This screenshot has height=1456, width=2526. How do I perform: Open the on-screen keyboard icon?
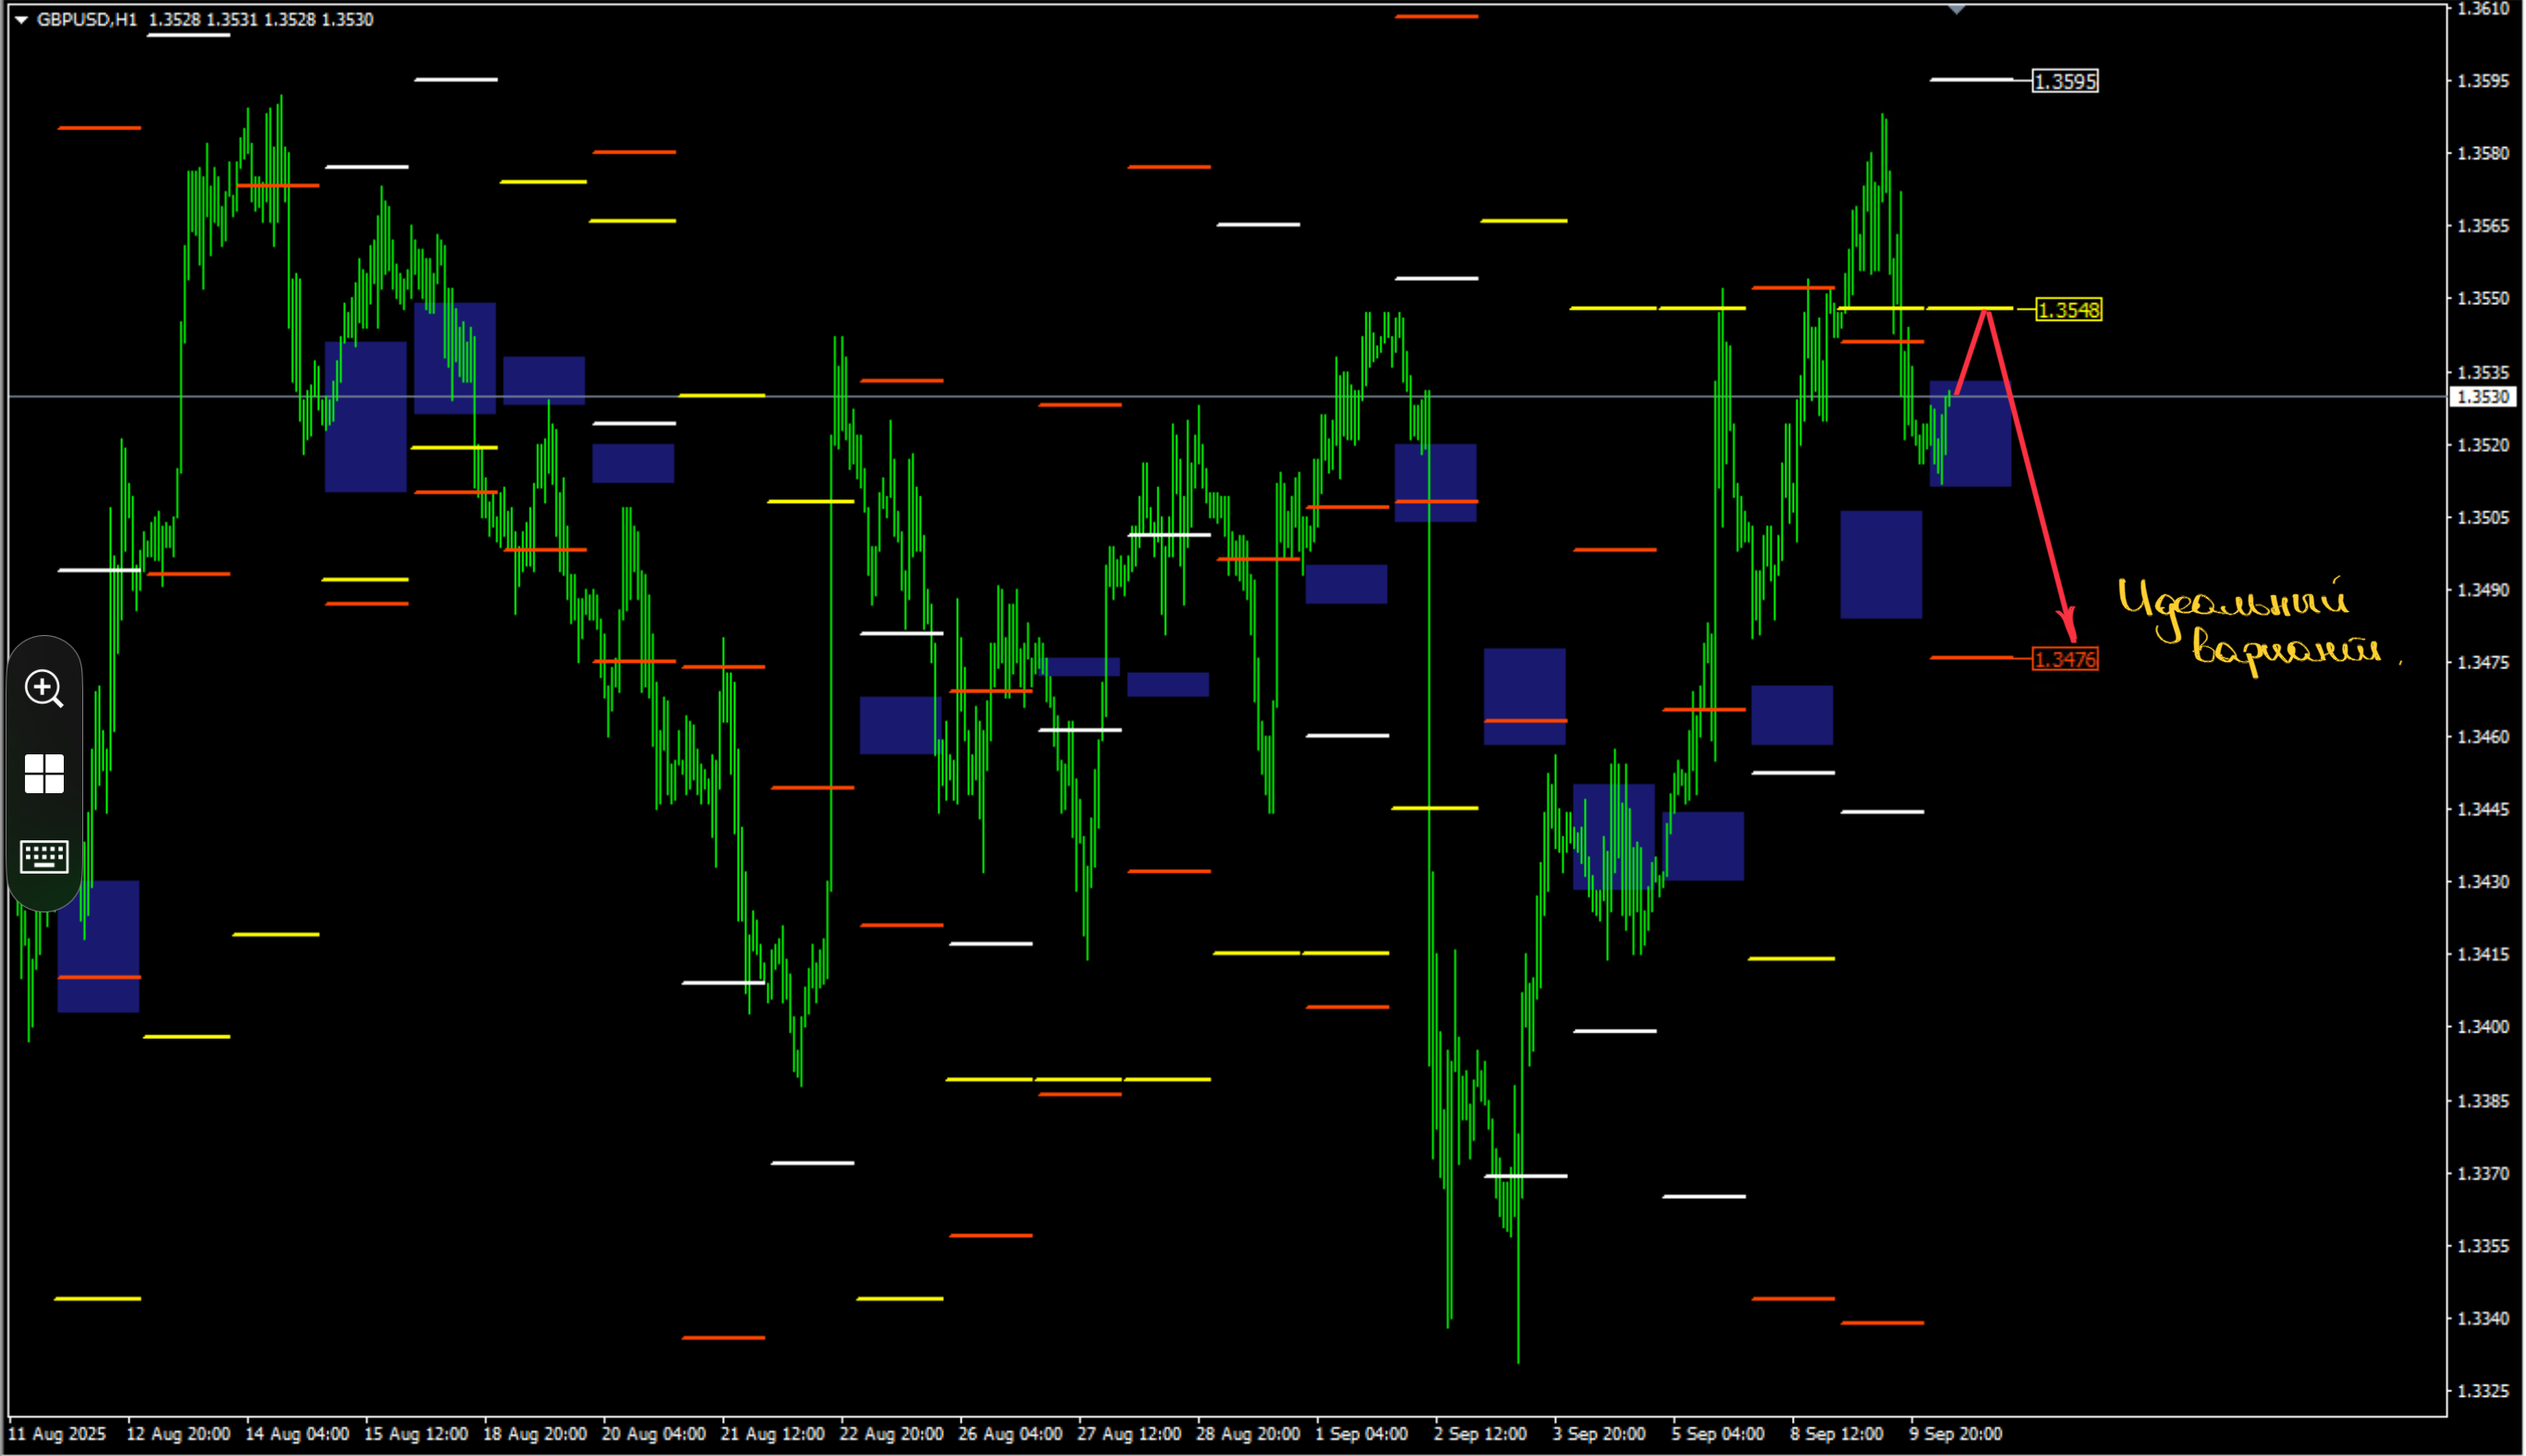tap(44, 856)
